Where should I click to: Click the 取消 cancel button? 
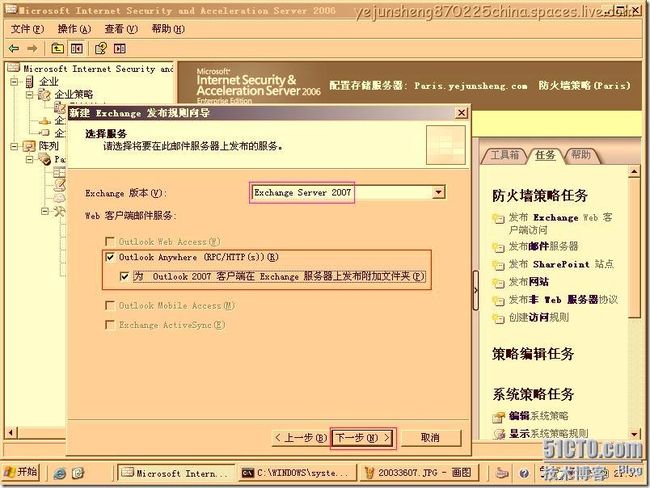coord(431,437)
